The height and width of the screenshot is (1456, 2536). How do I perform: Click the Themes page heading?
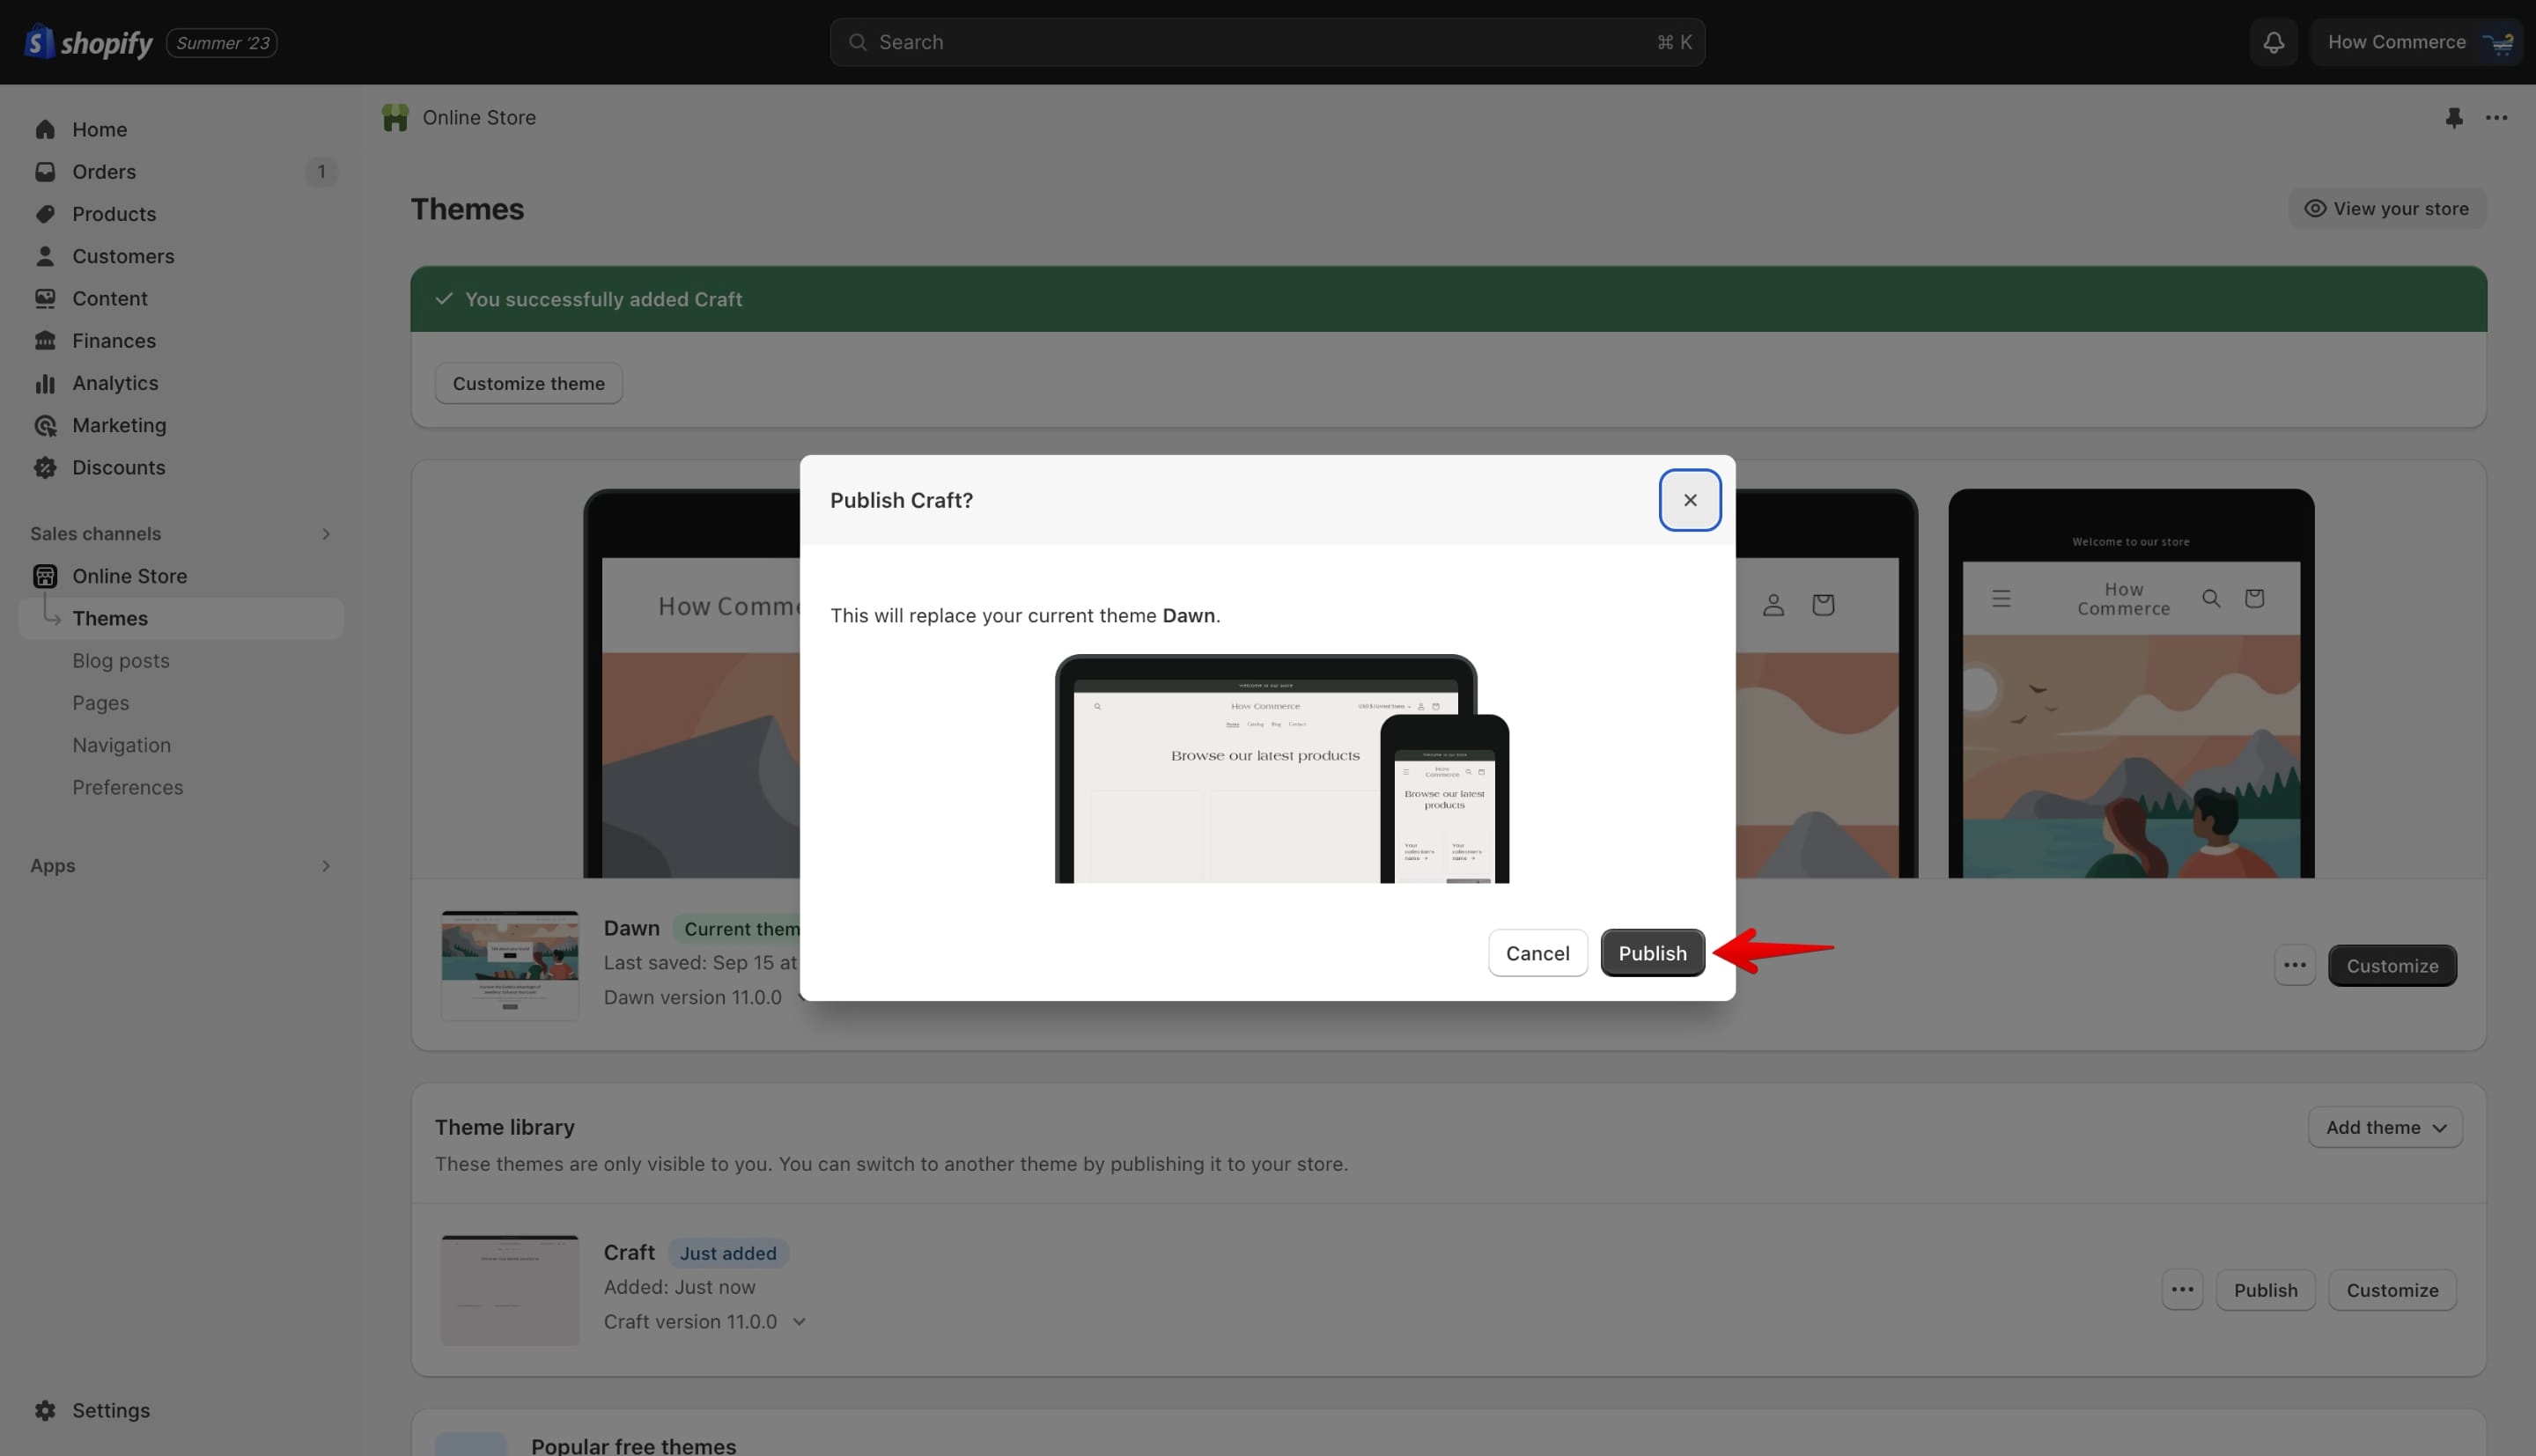[x=467, y=209]
